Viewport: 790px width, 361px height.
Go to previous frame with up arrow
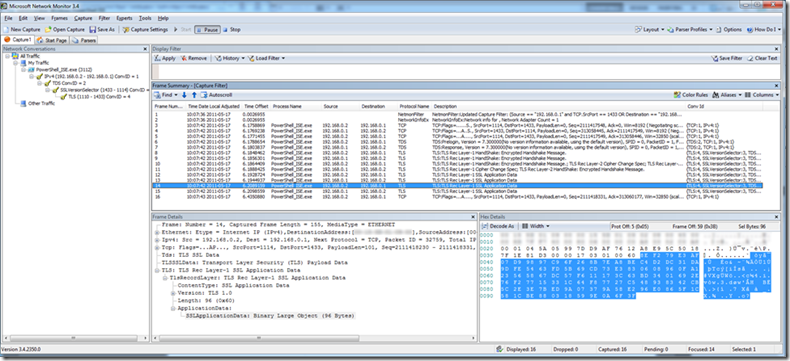[194, 95]
